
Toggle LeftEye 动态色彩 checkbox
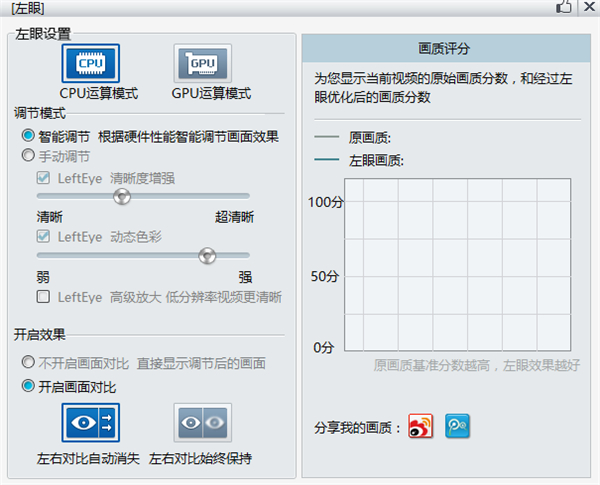pos(43,237)
